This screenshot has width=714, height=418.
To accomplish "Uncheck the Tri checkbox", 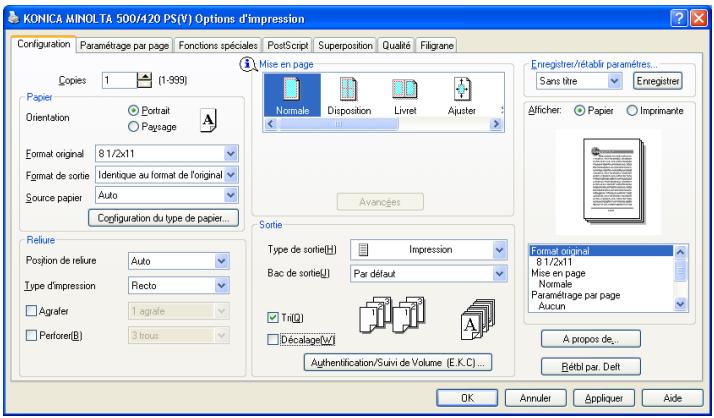I will [x=273, y=317].
